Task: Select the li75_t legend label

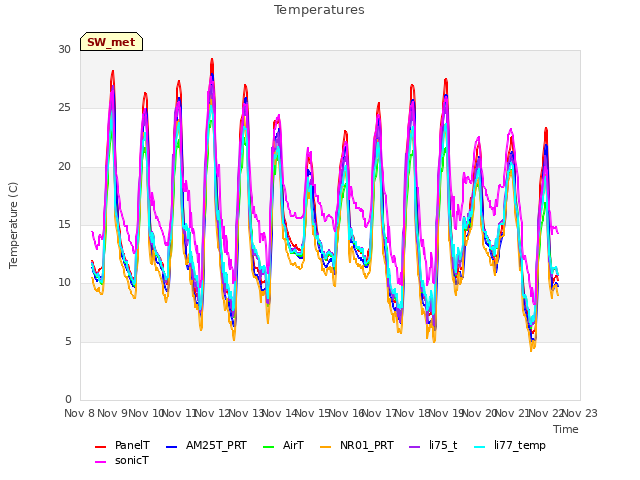Action: click(x=443, y=445)
